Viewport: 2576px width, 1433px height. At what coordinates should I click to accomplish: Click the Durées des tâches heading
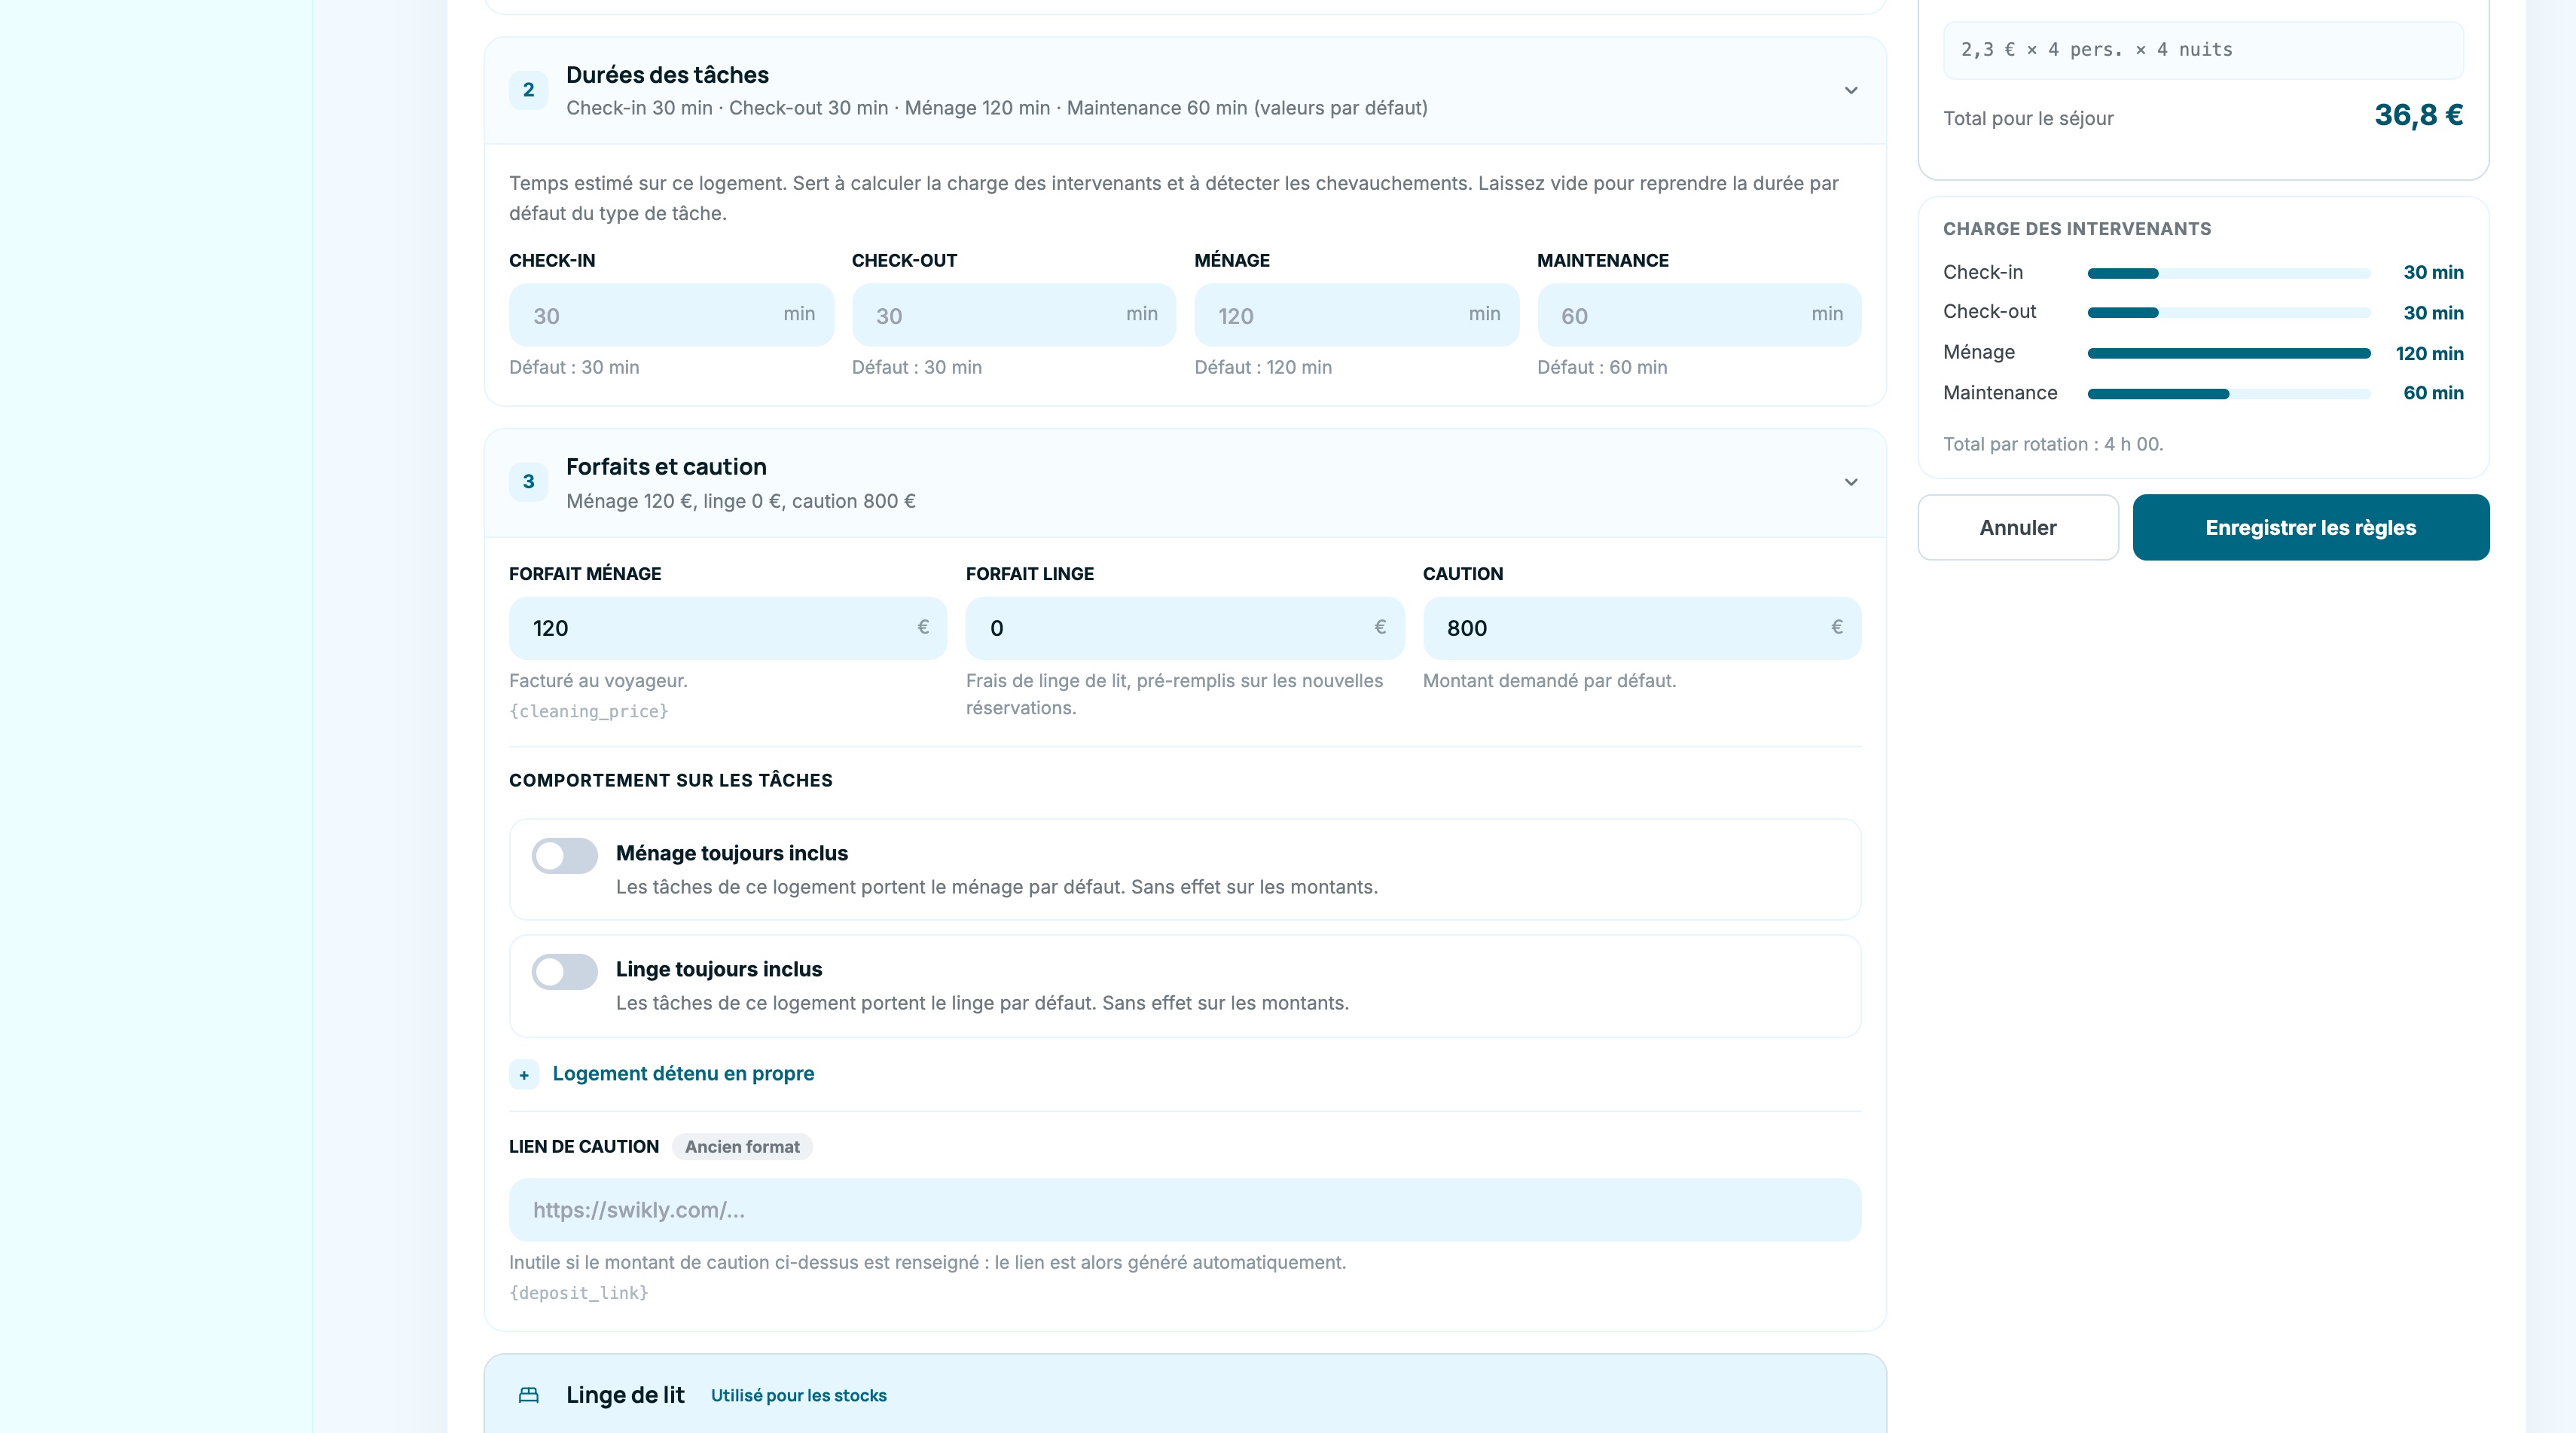[667, 75]
